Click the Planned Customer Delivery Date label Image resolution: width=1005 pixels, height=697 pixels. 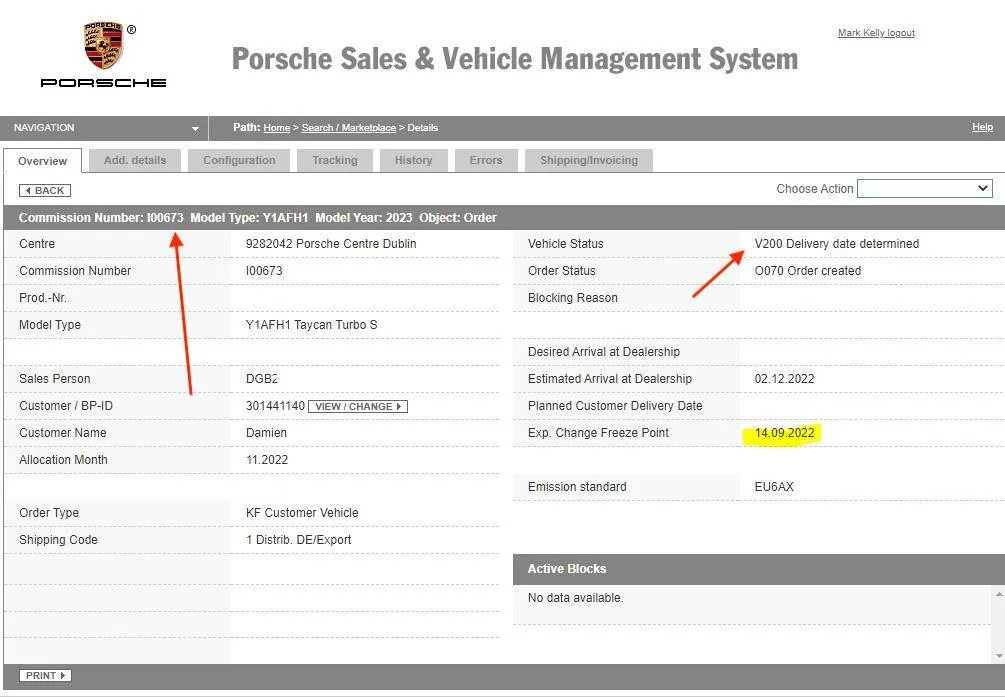pos(615,406)
